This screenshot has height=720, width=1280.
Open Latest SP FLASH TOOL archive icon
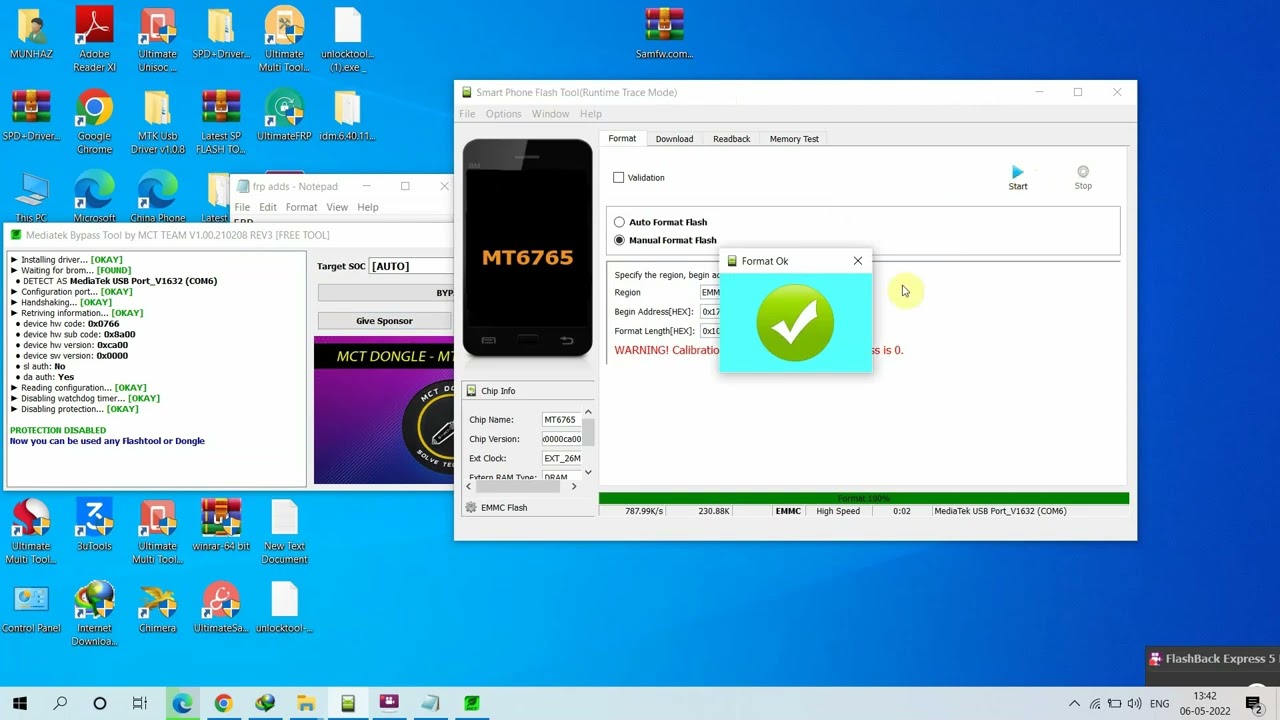pos(220,122)
